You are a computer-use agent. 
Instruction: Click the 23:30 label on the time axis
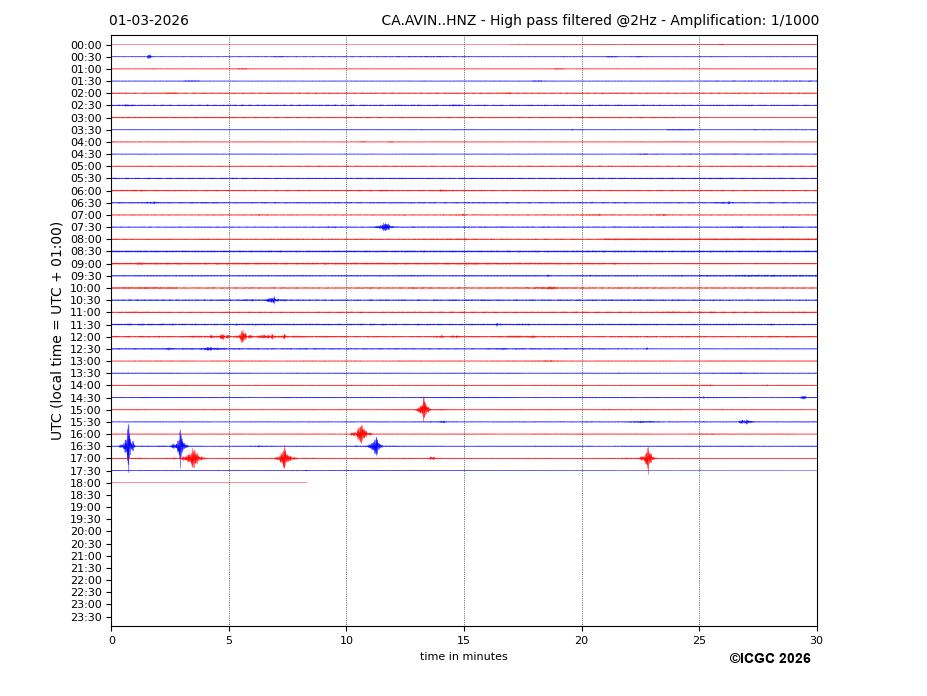(x=85, y=617)
